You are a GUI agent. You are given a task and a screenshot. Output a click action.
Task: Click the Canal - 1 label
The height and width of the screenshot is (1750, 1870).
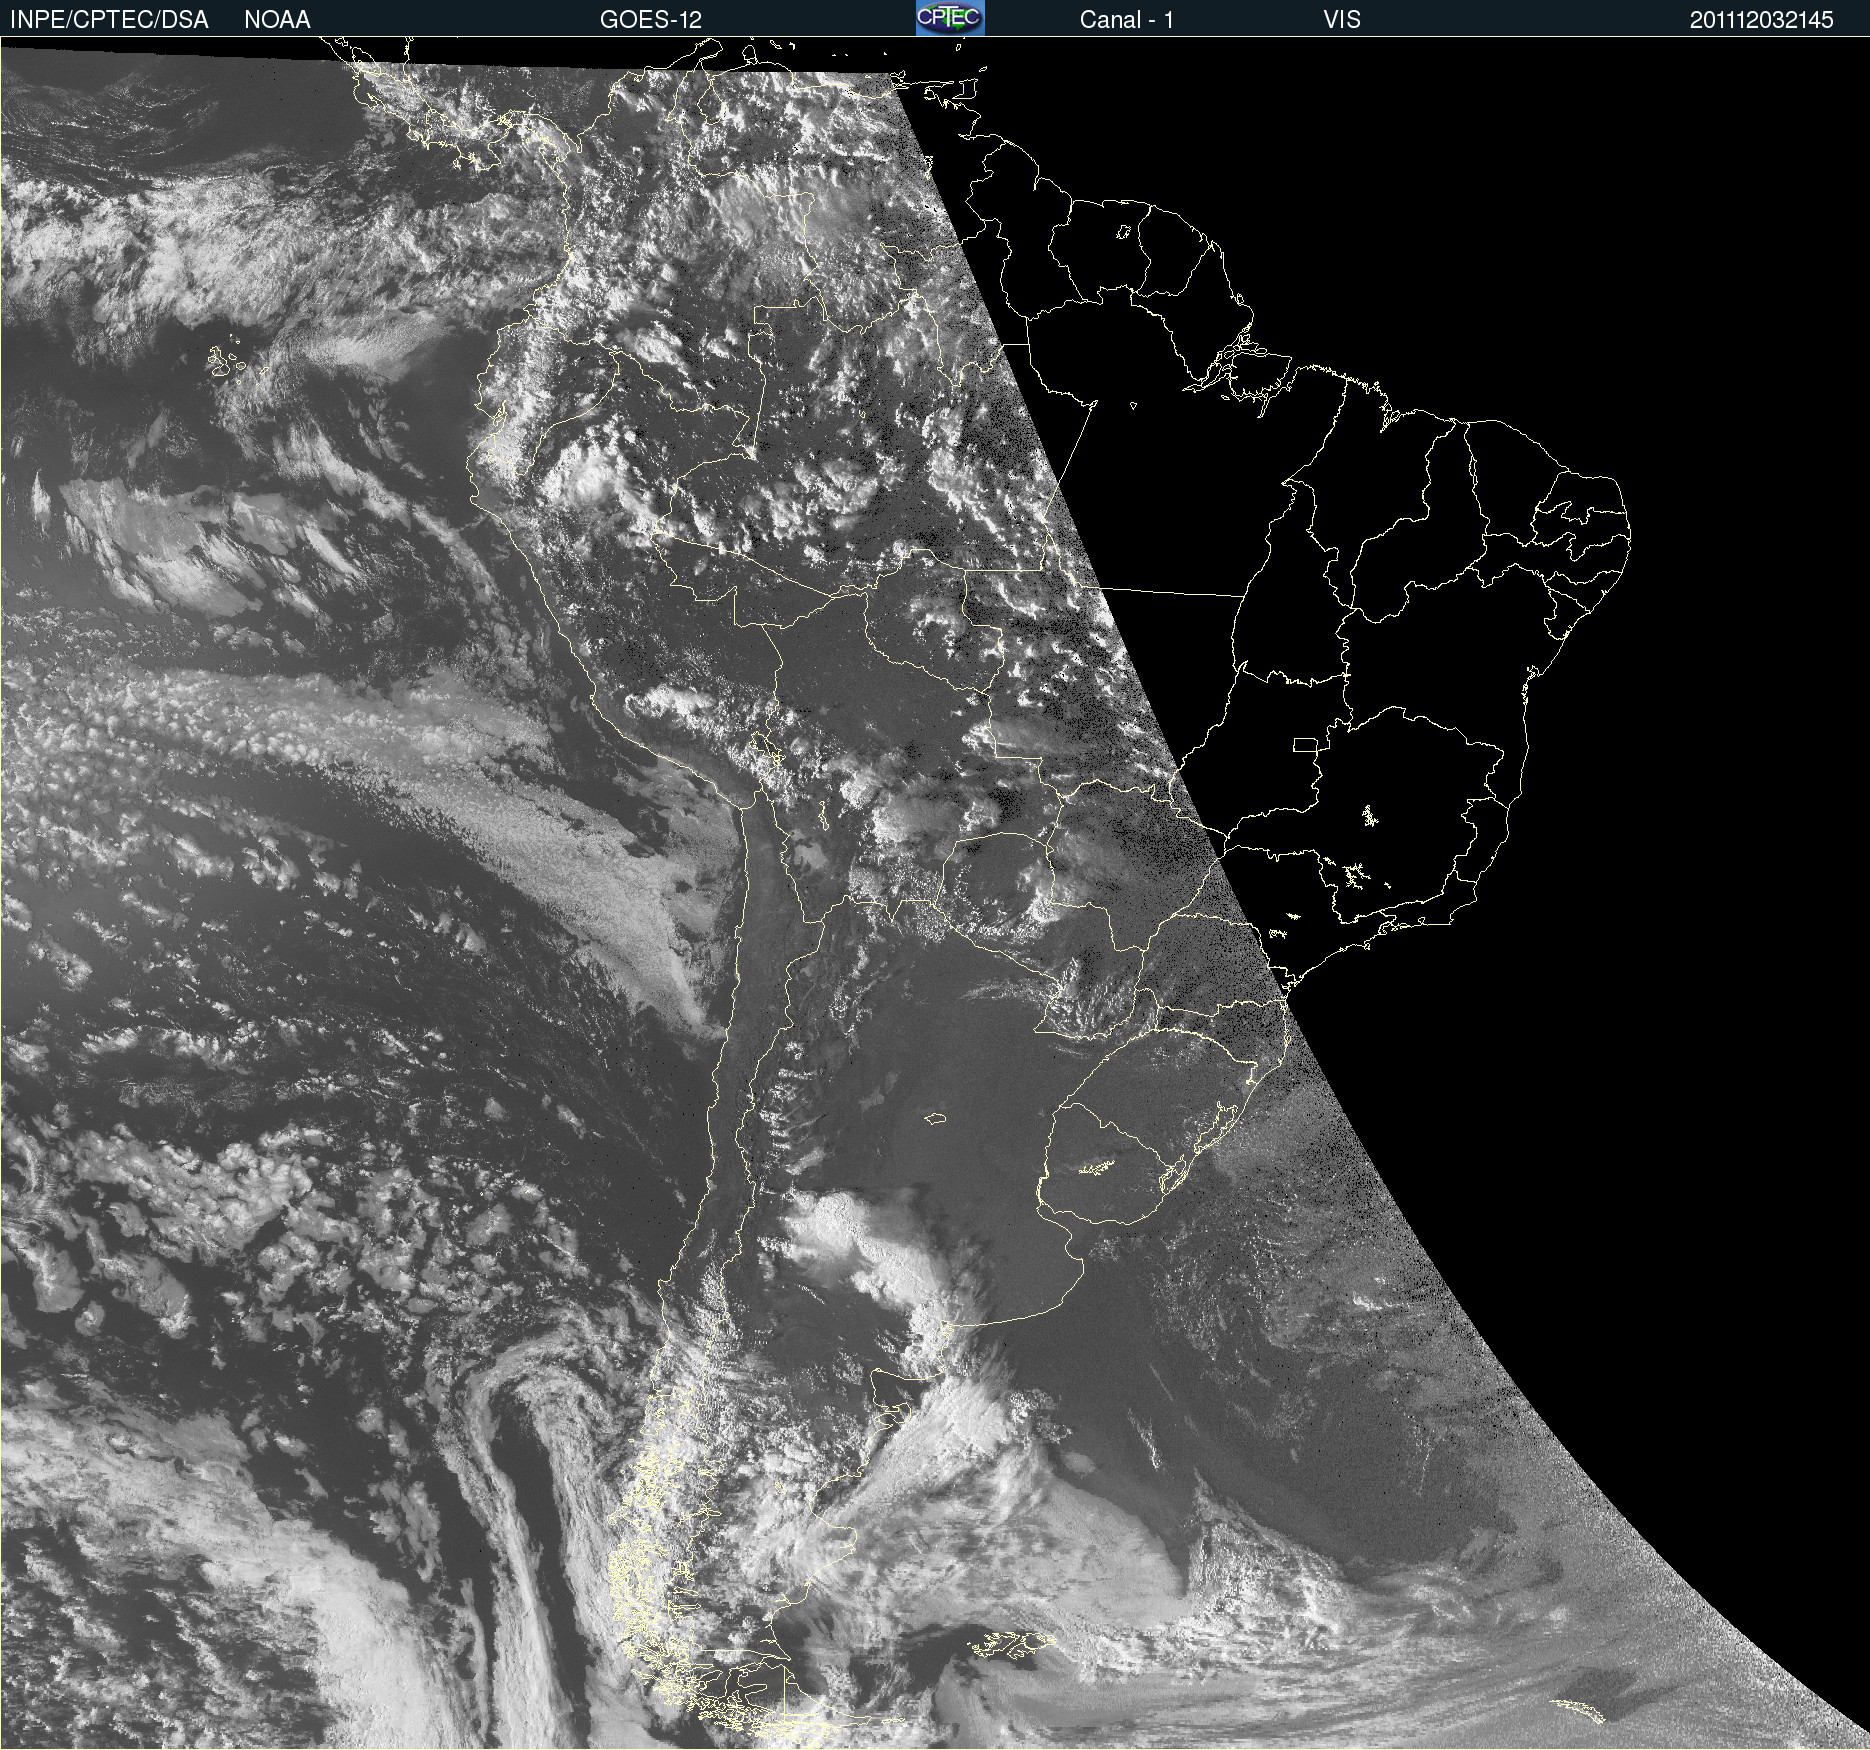coord(1126,20)
